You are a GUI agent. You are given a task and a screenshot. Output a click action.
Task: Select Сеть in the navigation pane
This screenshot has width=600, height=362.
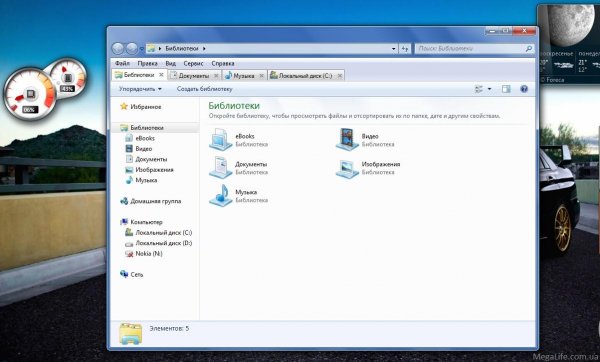pyautogui.click(x=131, y=274)
